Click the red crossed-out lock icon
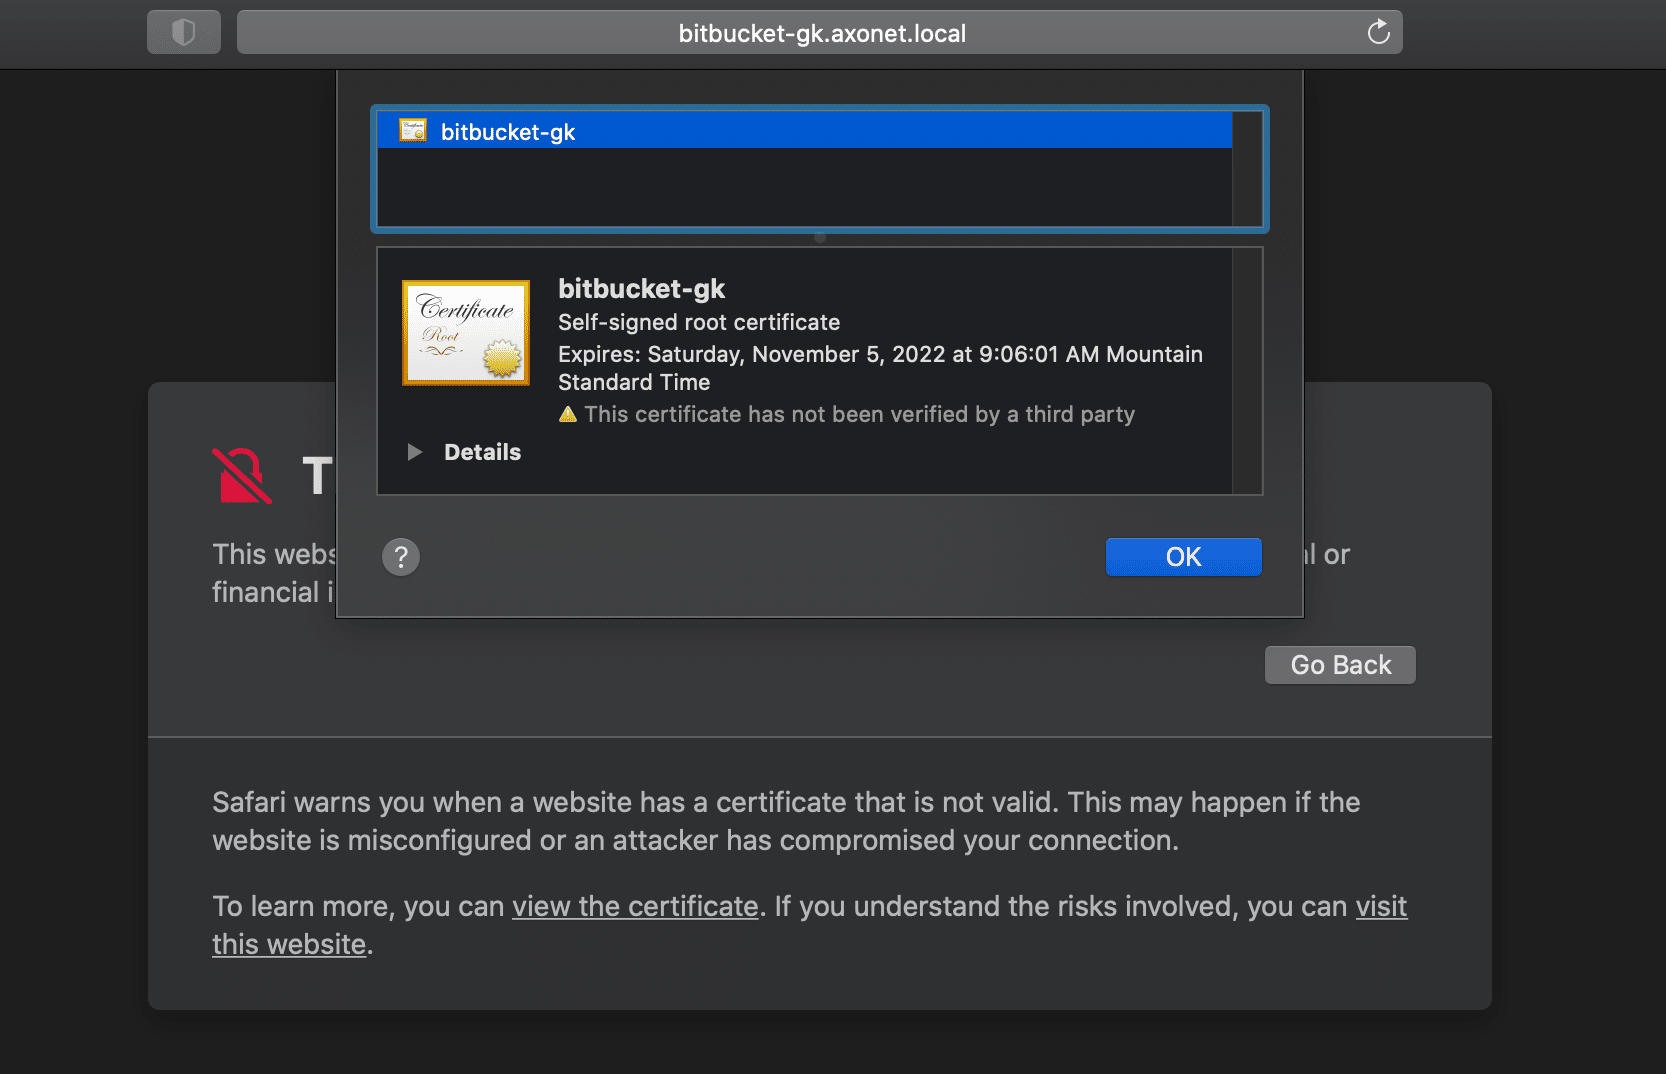 pyautogui.click(x=241, y=475)
